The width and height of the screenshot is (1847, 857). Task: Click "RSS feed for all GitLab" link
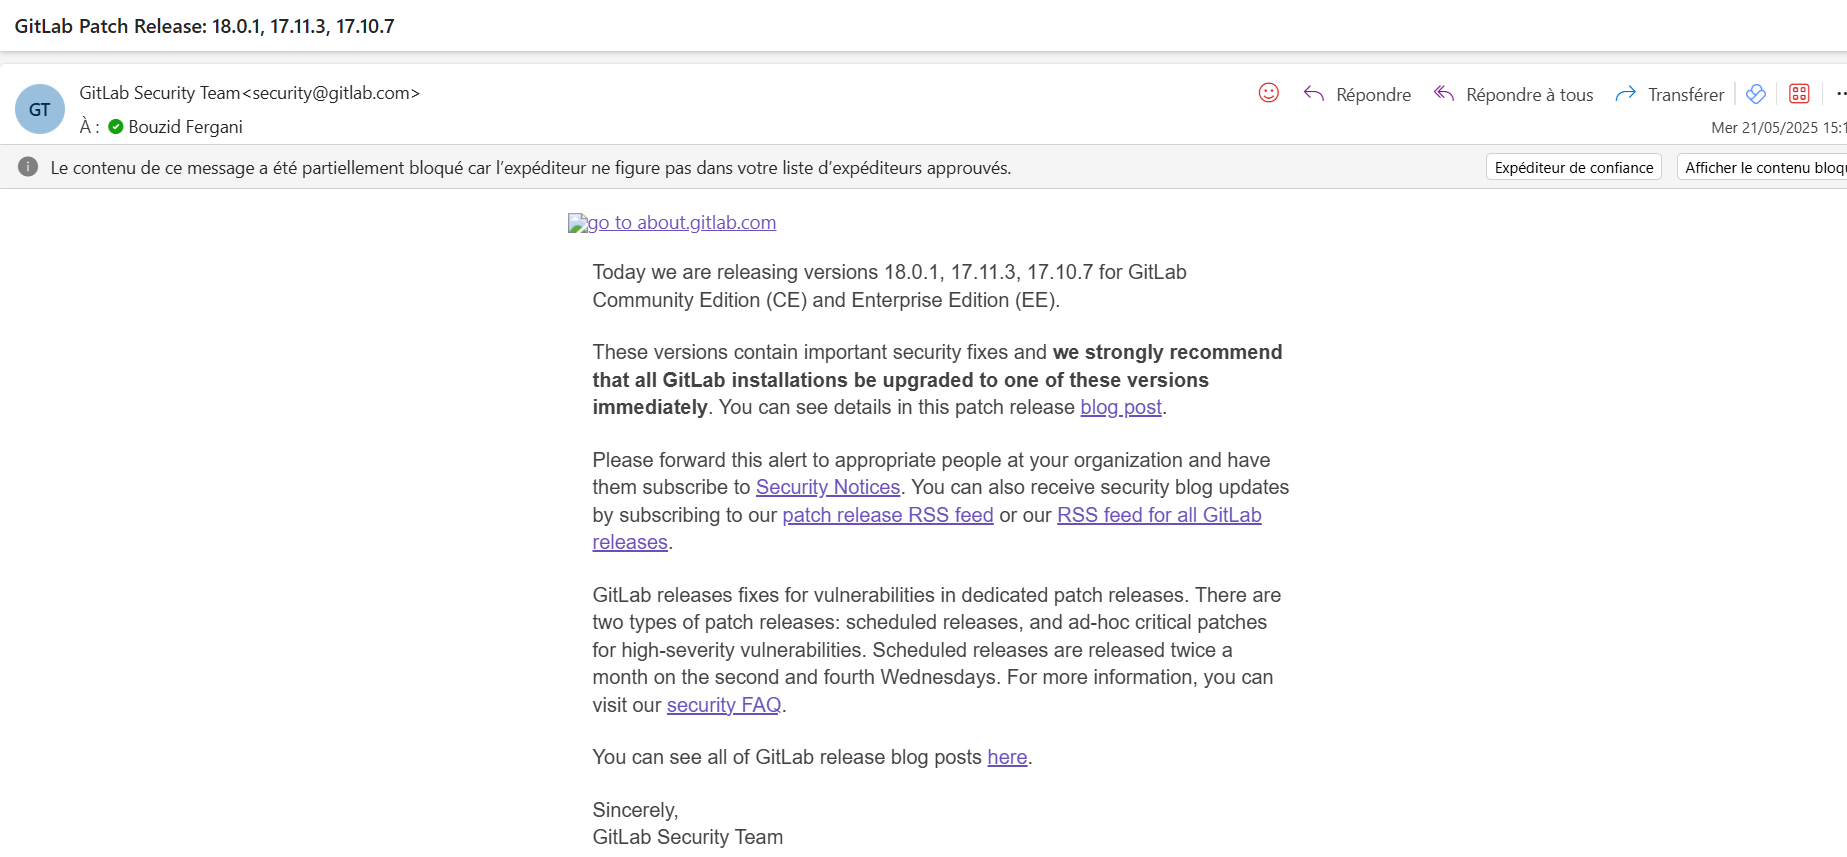tap(1158, 515)
